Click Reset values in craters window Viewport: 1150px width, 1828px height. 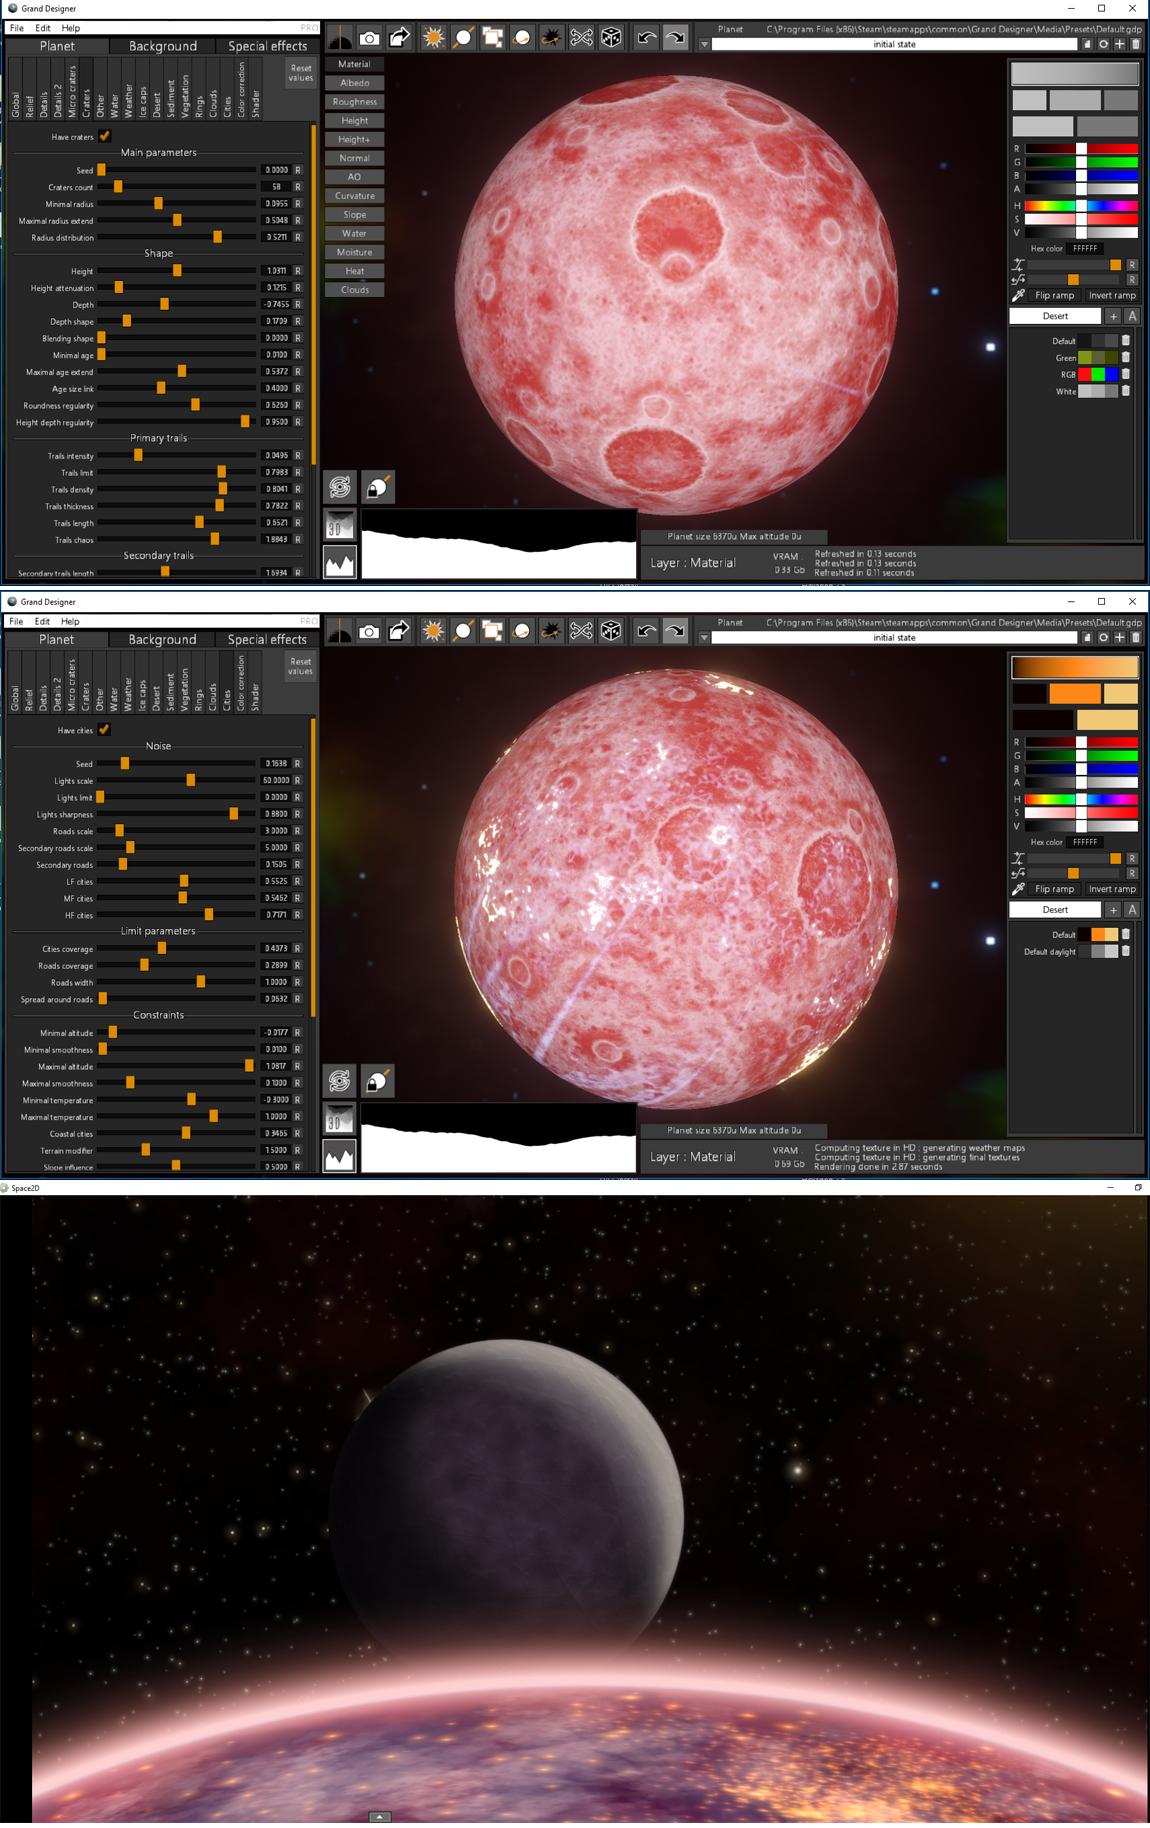click(x=301, y=73)
